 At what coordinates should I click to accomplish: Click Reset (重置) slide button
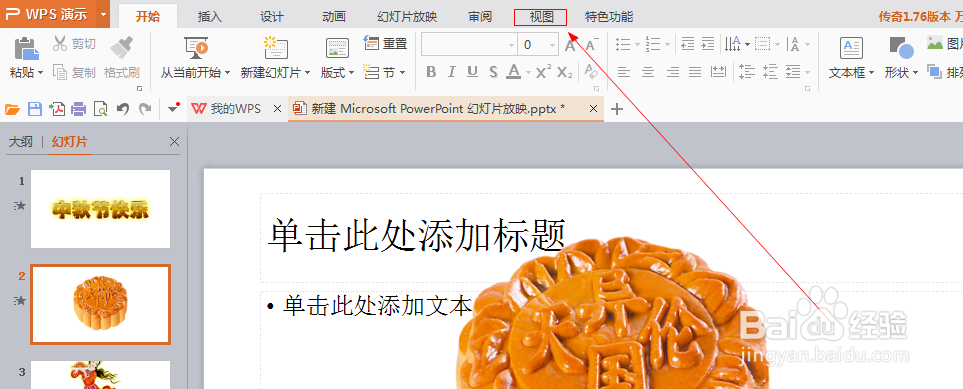(x=386, y=43)
